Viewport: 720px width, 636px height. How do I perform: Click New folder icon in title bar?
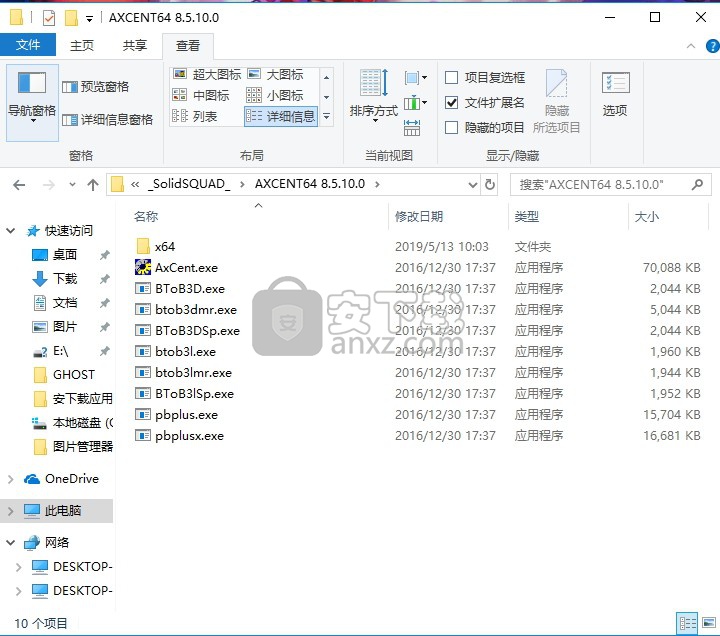click(x=71, y=18)
